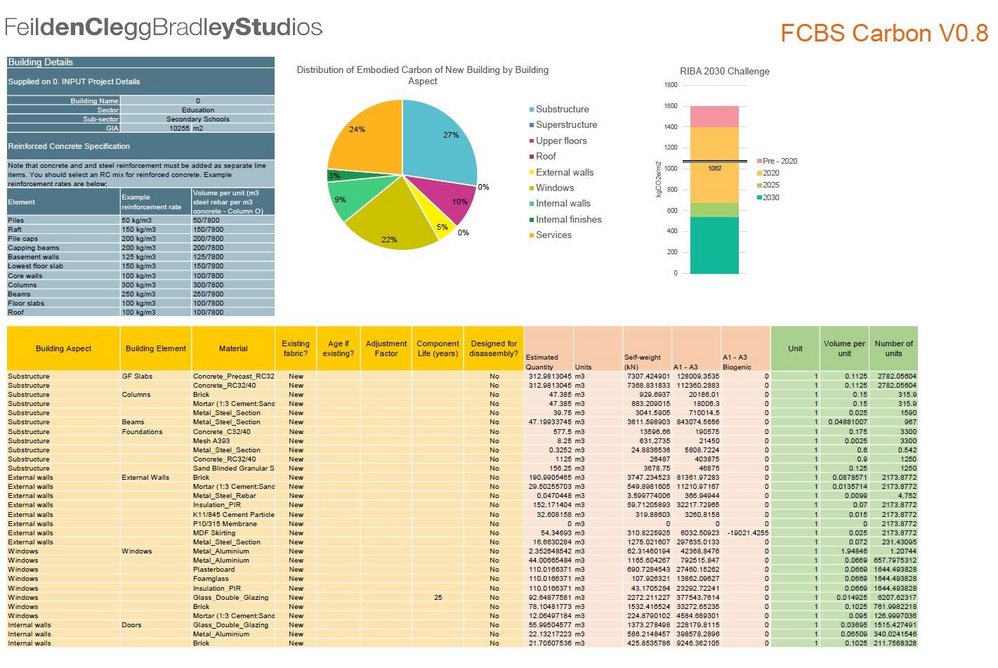The height and width of the screenshot is (668, 998).
Task: Click the Sand Blinded Granular material cell
Action: point(233,468)
